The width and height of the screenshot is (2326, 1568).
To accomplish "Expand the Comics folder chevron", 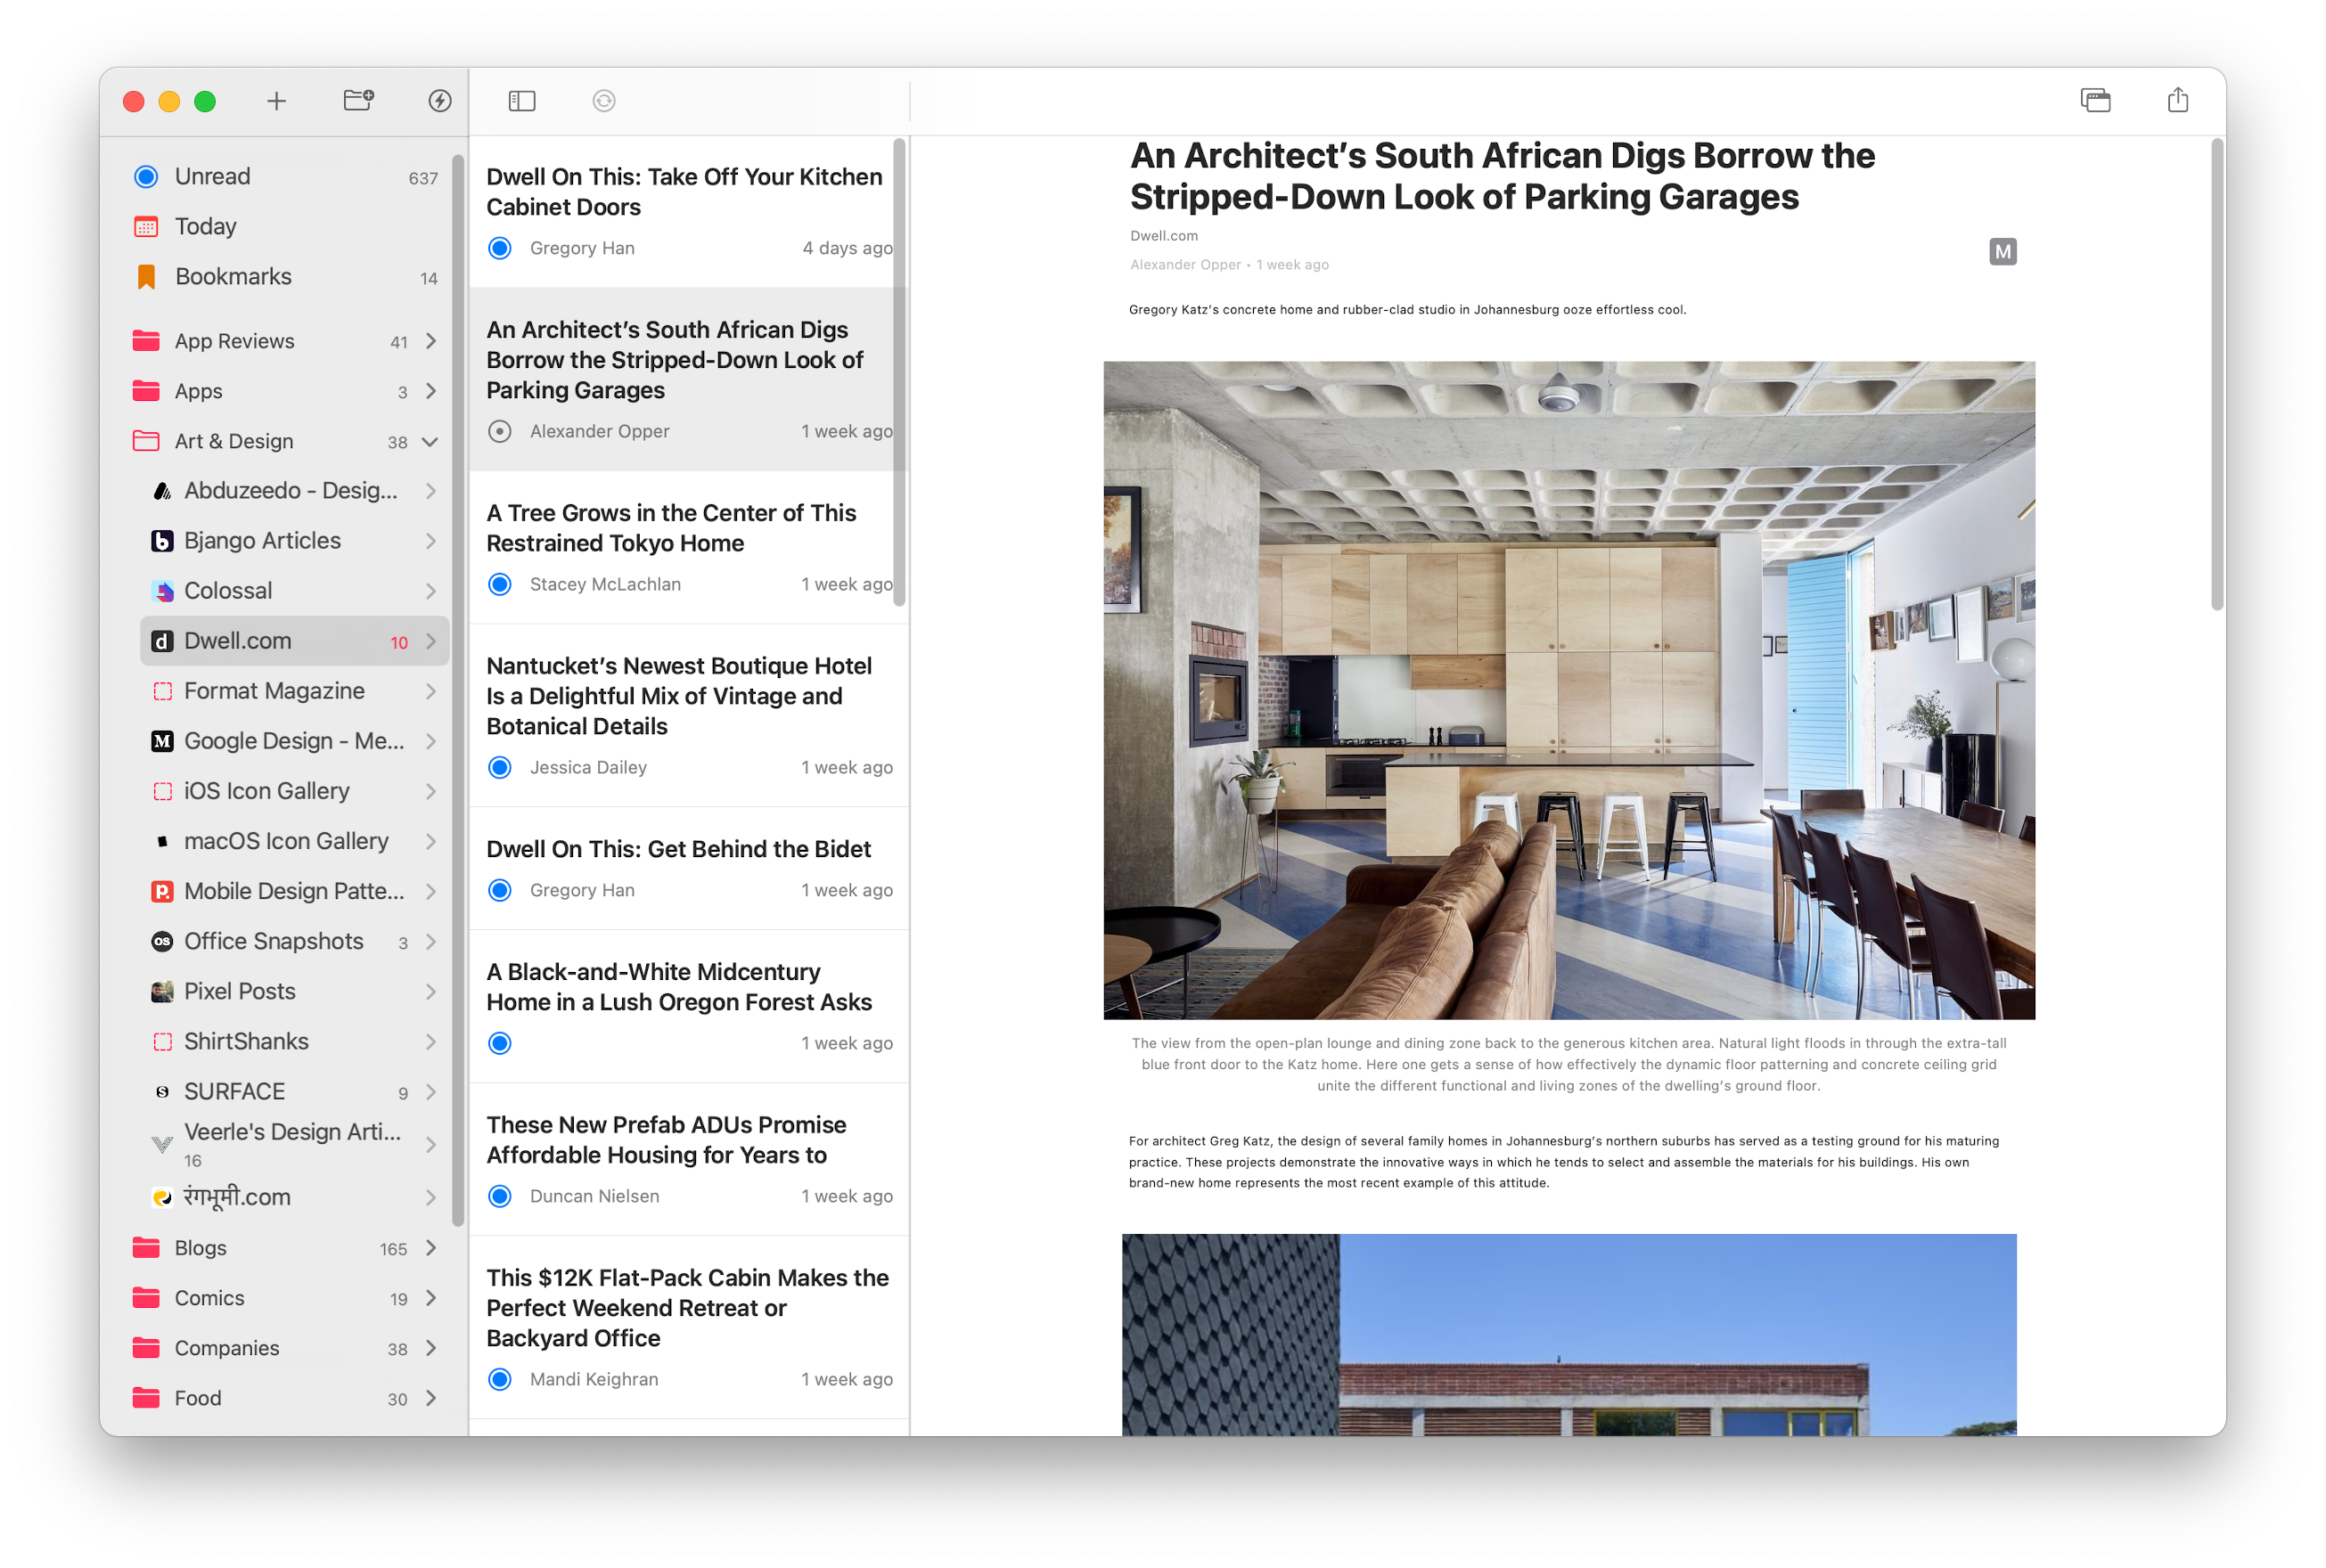I will tap(431, 1297).
